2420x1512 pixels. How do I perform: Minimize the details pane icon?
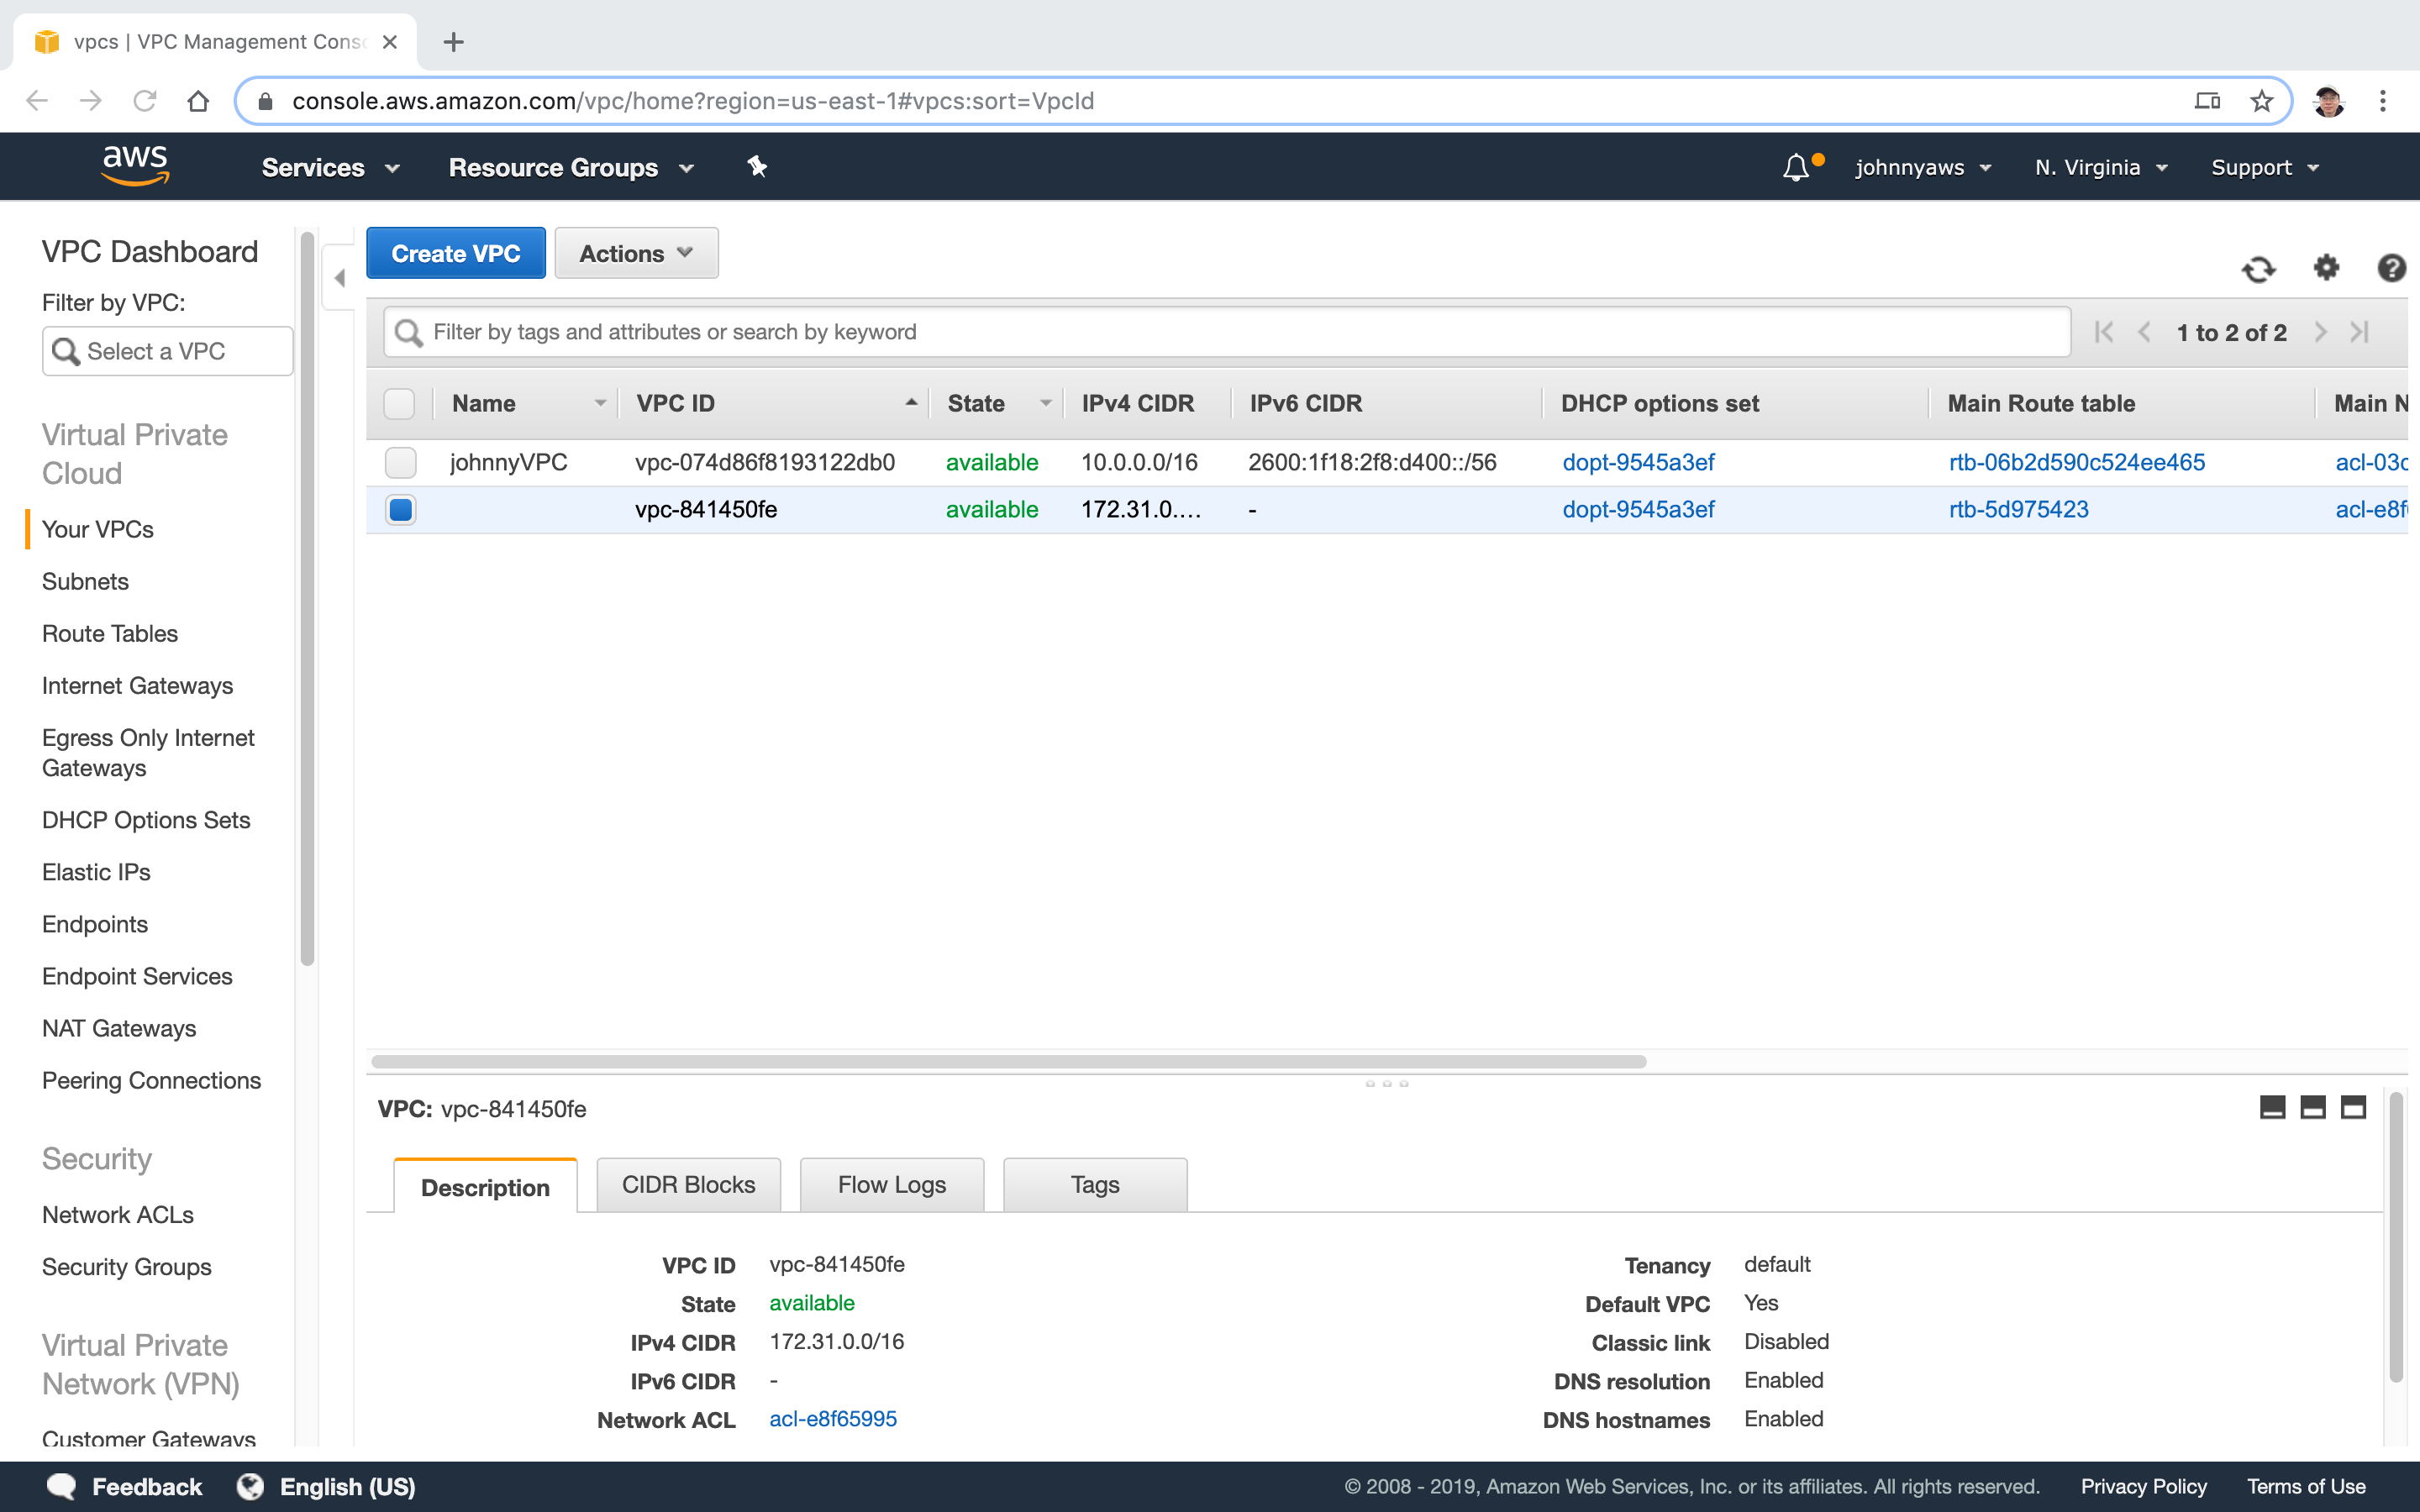pyautogui.click(x=2272, y=1107)
